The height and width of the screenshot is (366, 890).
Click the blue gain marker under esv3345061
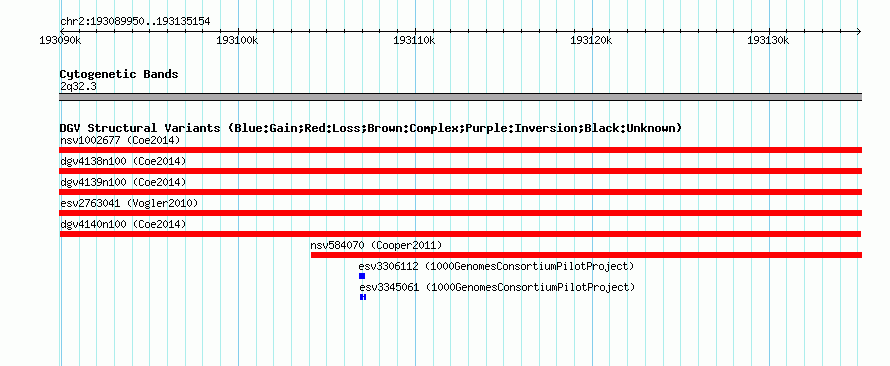[x=363, y=297]
